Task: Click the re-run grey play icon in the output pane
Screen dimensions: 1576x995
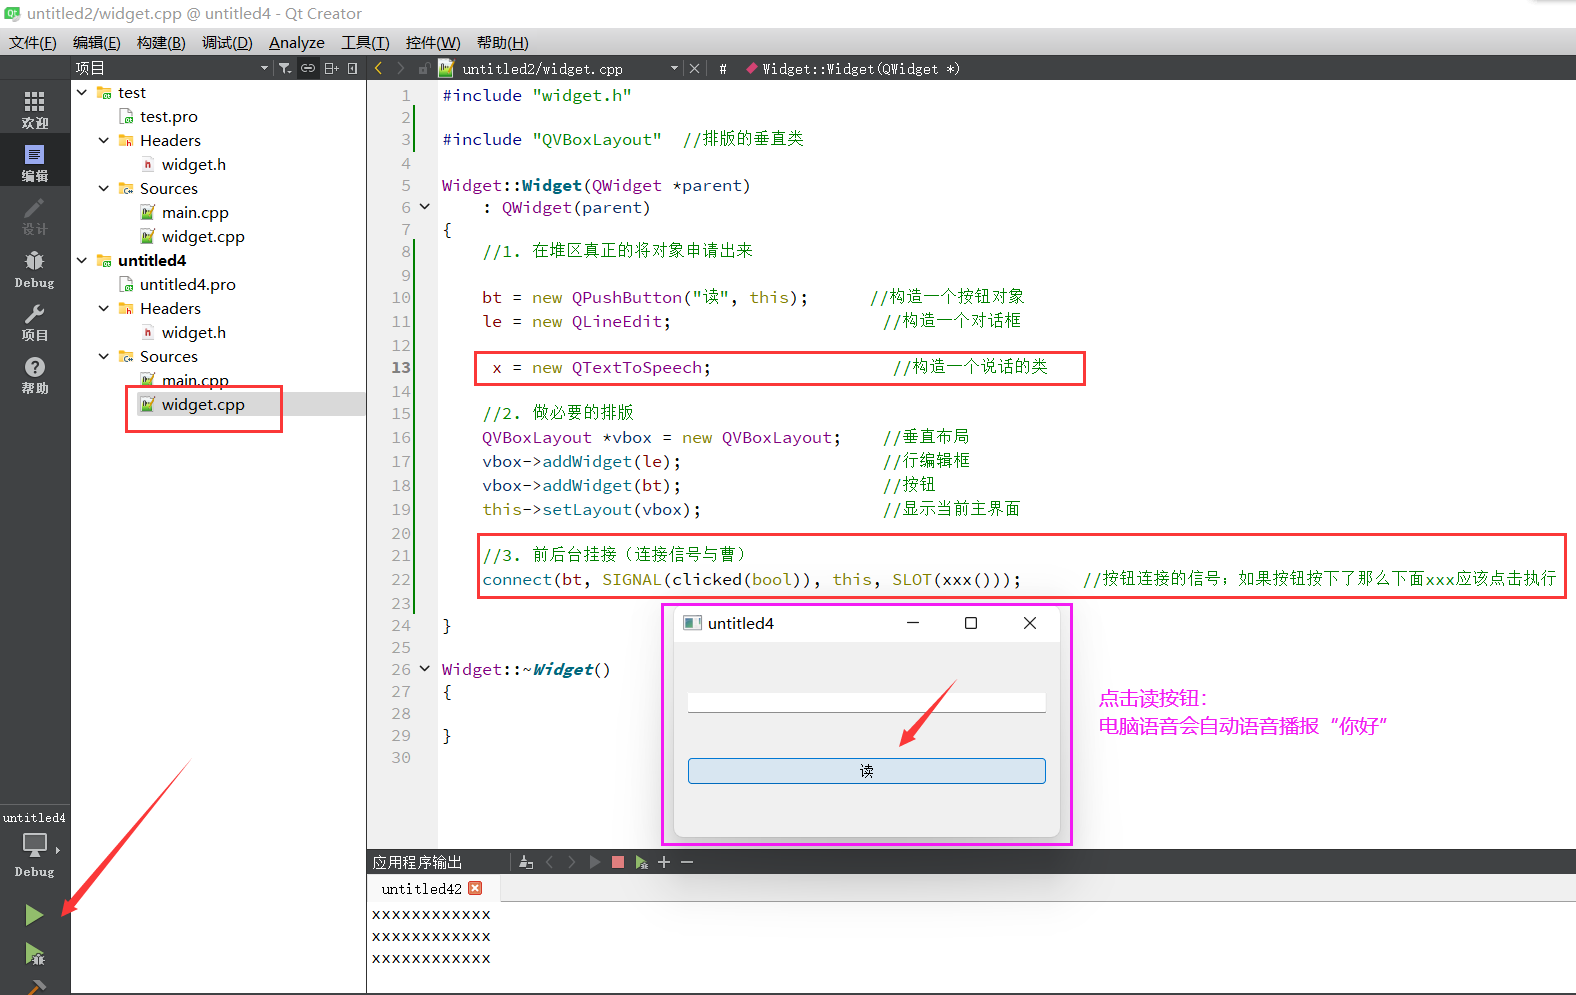Action: (x=595, y=862)
